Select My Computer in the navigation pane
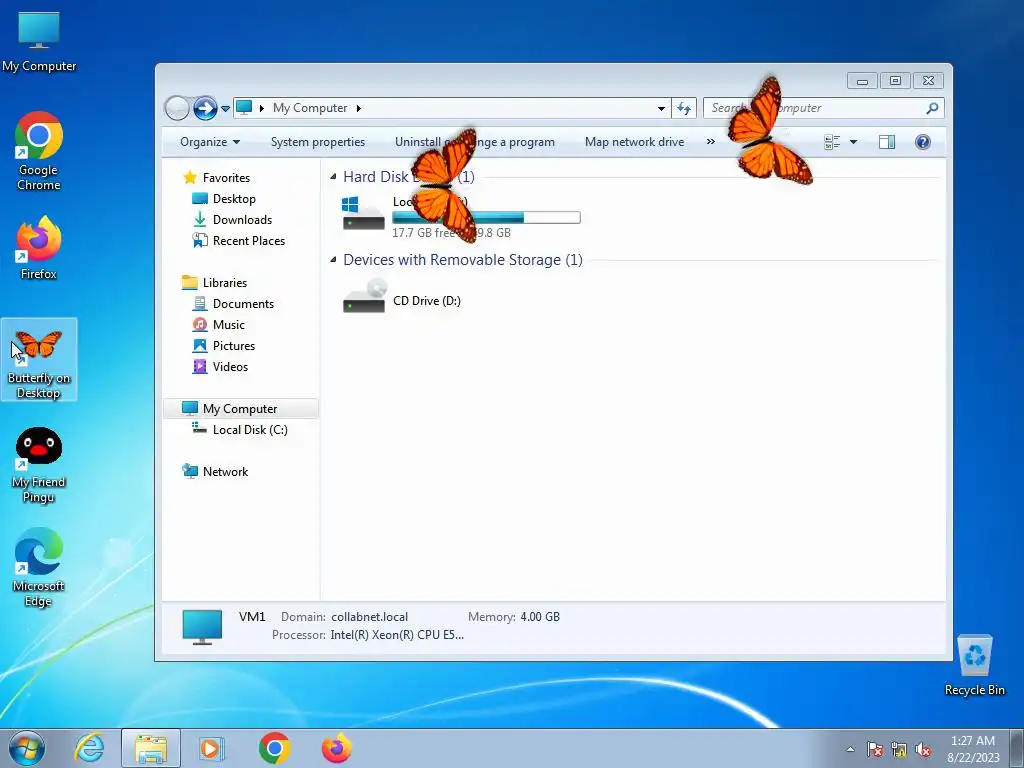 click(x=240, y=409)
